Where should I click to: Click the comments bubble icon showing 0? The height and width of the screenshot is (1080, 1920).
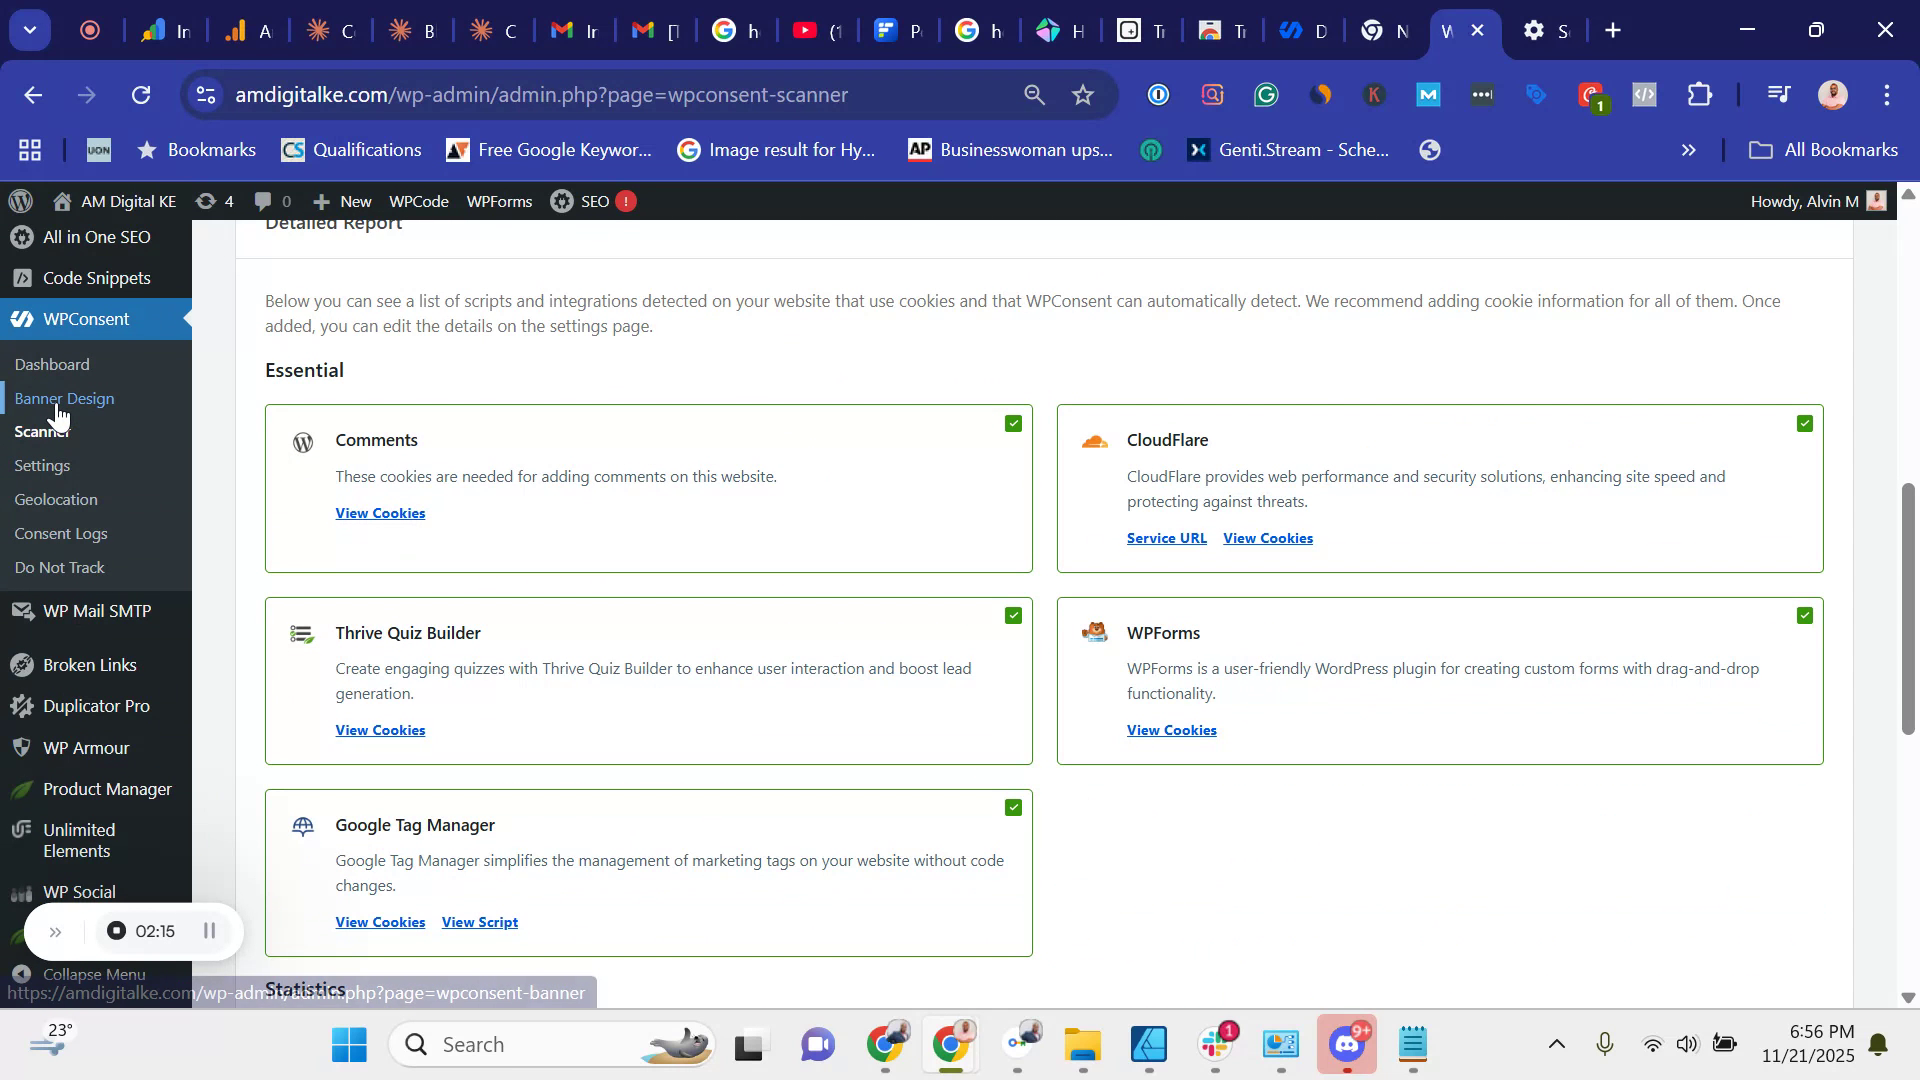264,201
